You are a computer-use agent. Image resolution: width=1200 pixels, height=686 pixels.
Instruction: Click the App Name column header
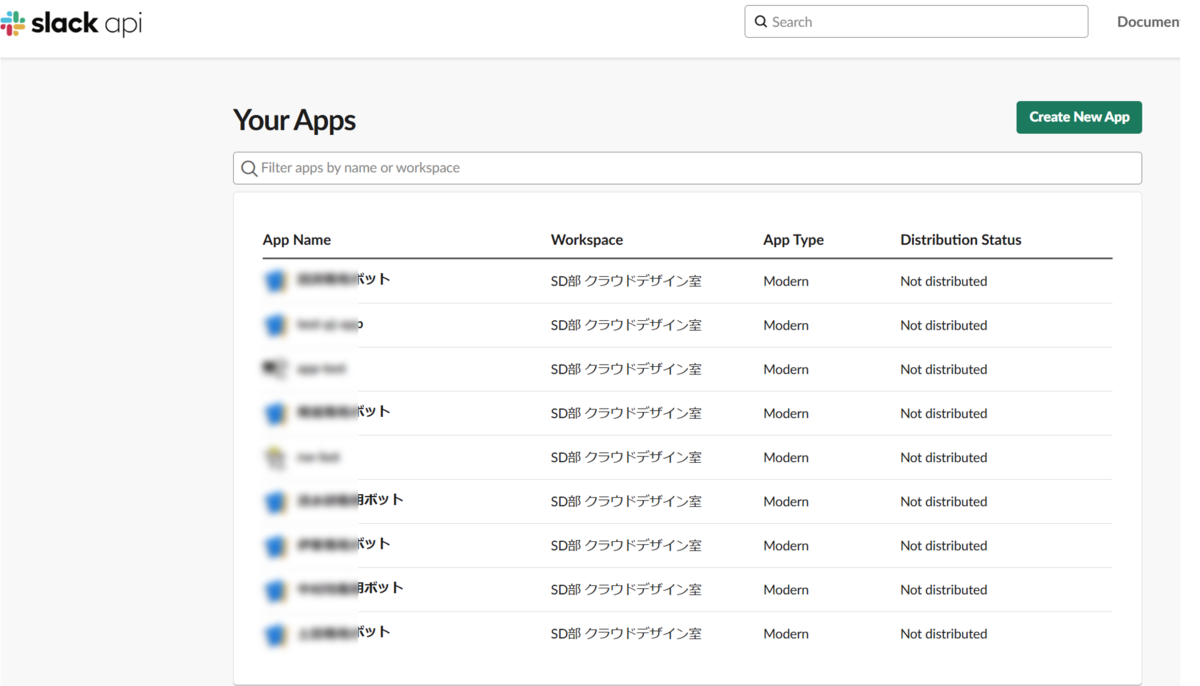click(x=297, y=240)
